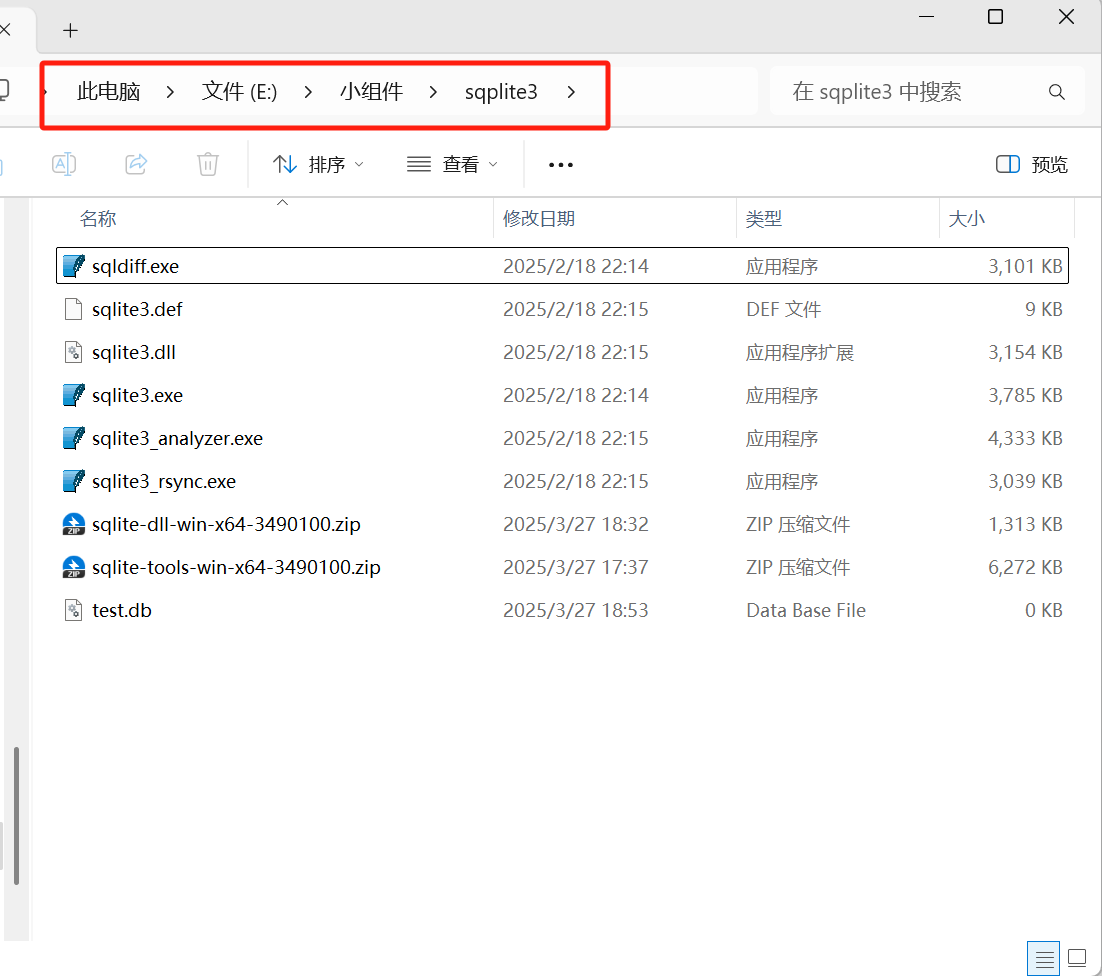
Task: Click the 应用程序扩展 type cell
Action: click(x=800, y=352)
